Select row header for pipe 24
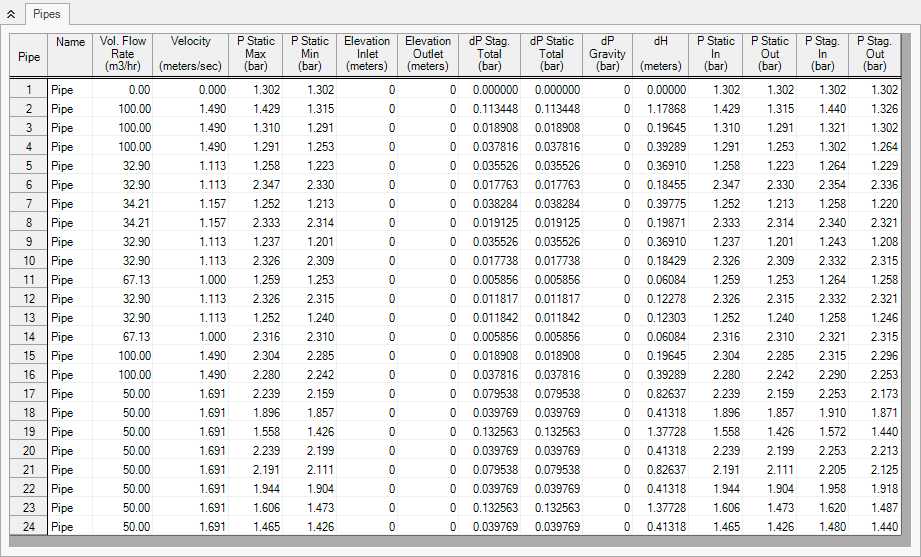Screen dimensions: 921x557 [x=29, y=527]
